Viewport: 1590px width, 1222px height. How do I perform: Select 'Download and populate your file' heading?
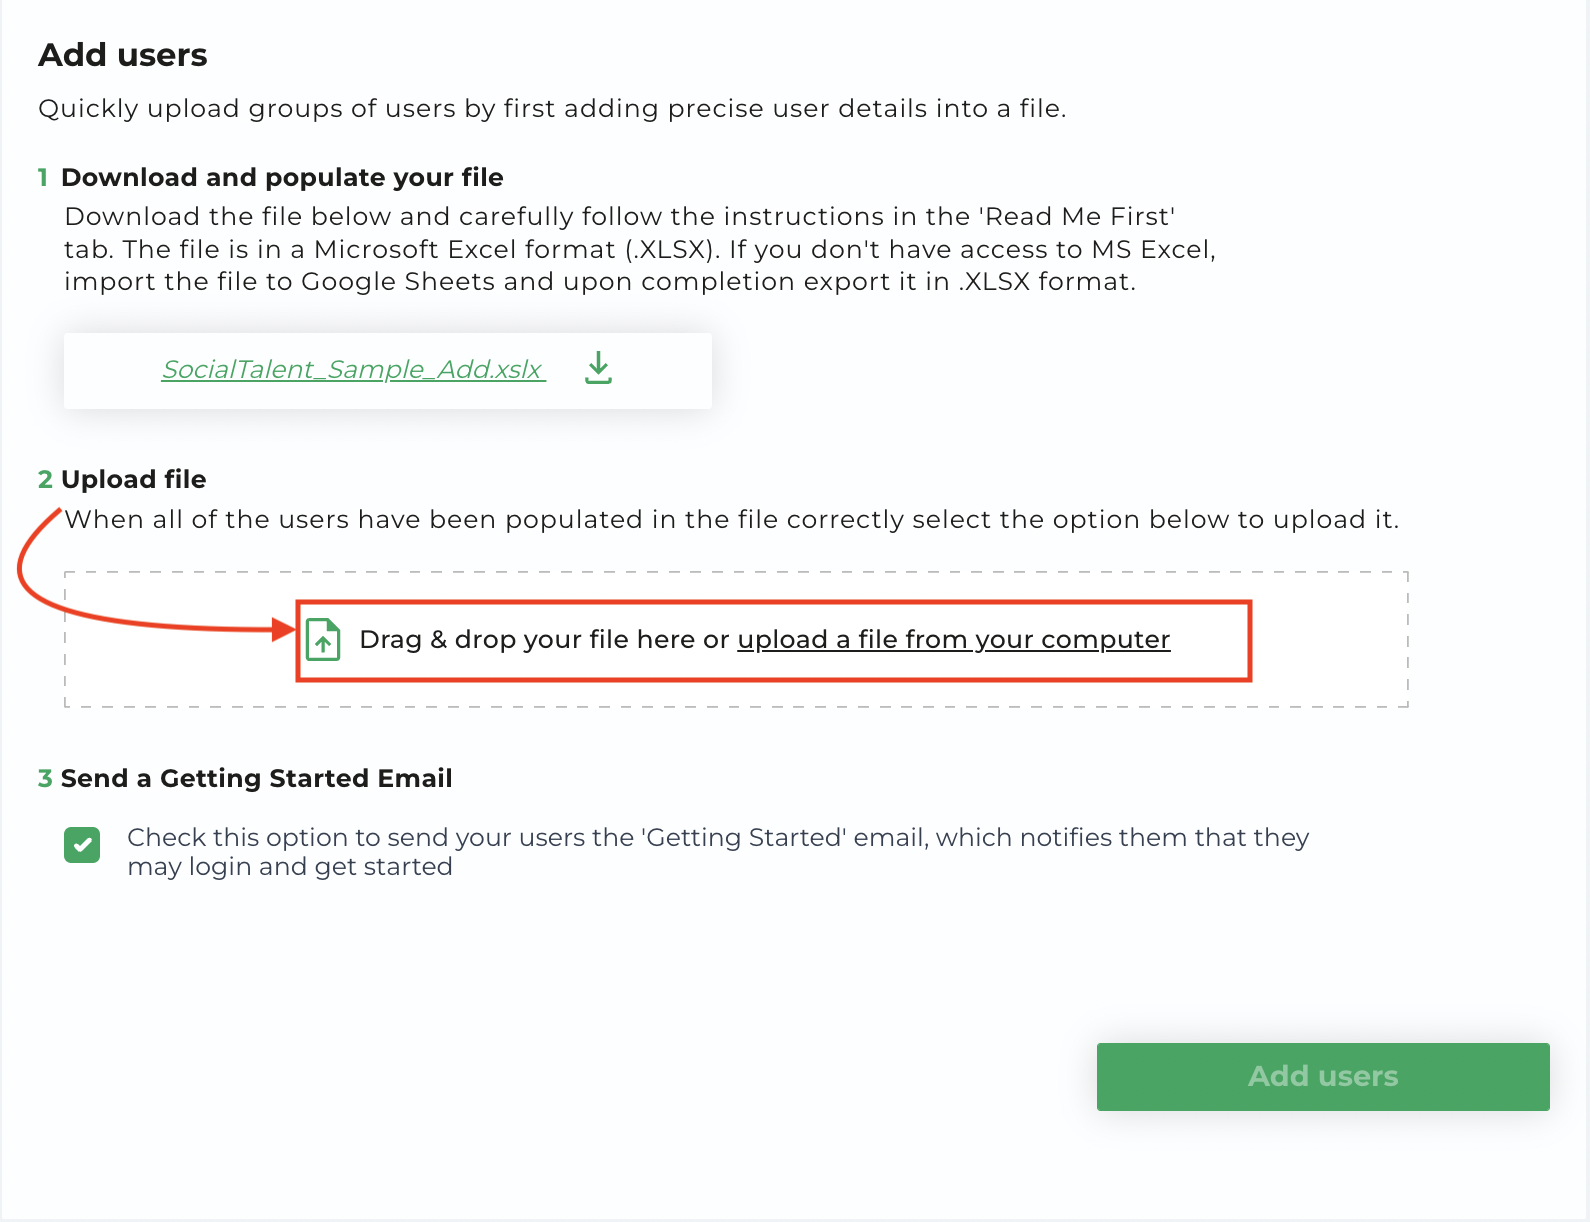(x=282, y=177)
